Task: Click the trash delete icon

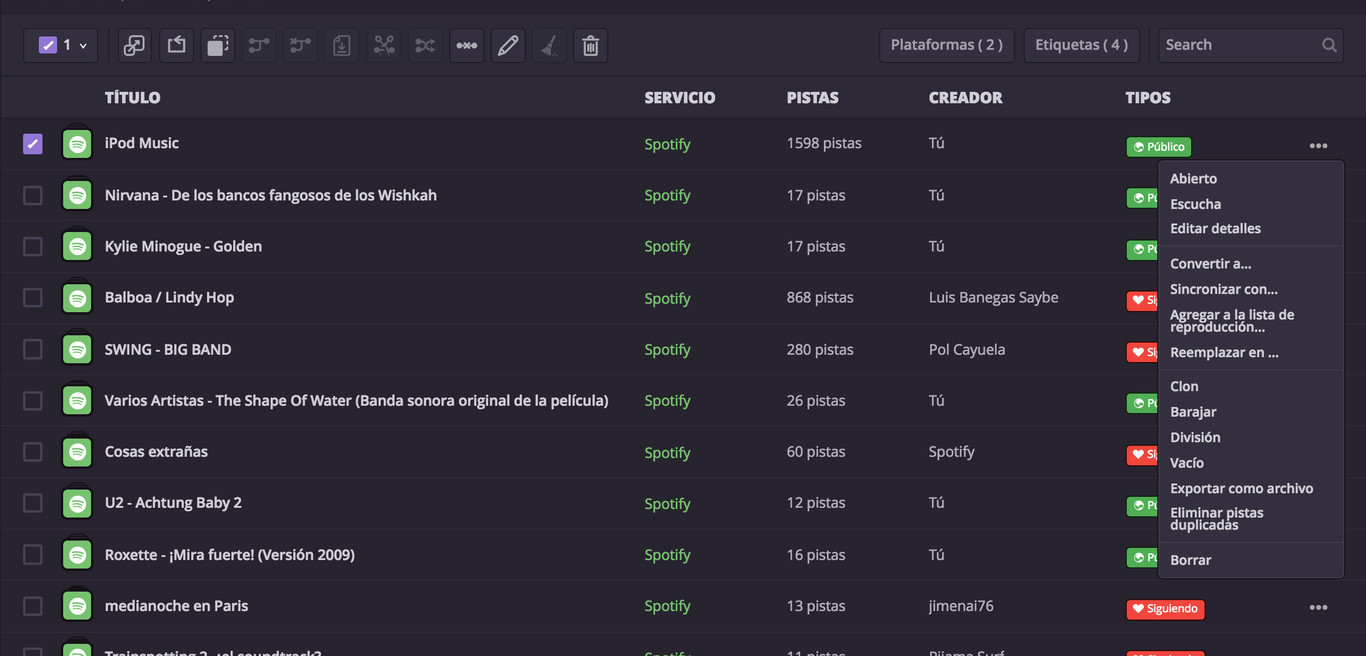Action: coord(590,45)
